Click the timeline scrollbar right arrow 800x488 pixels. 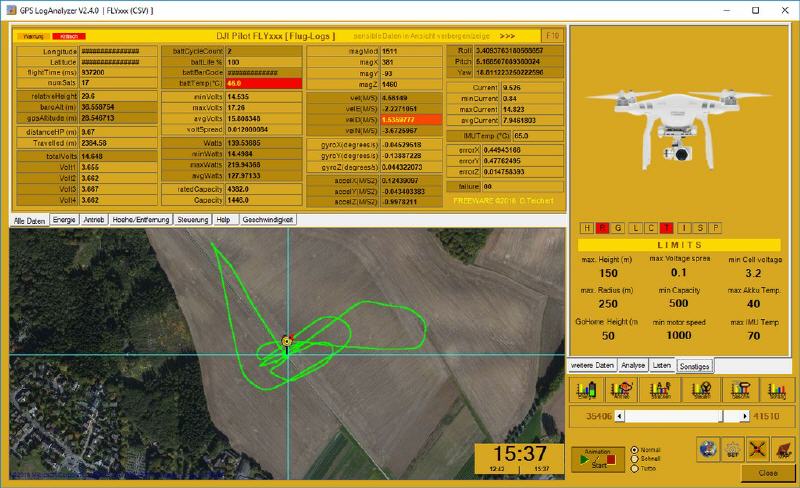745,416
